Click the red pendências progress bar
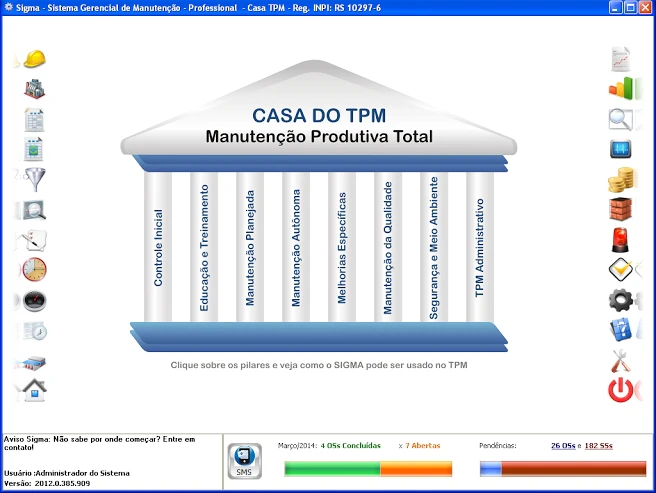The height and width of the screenshot is (493, 656). pos(574,469)
